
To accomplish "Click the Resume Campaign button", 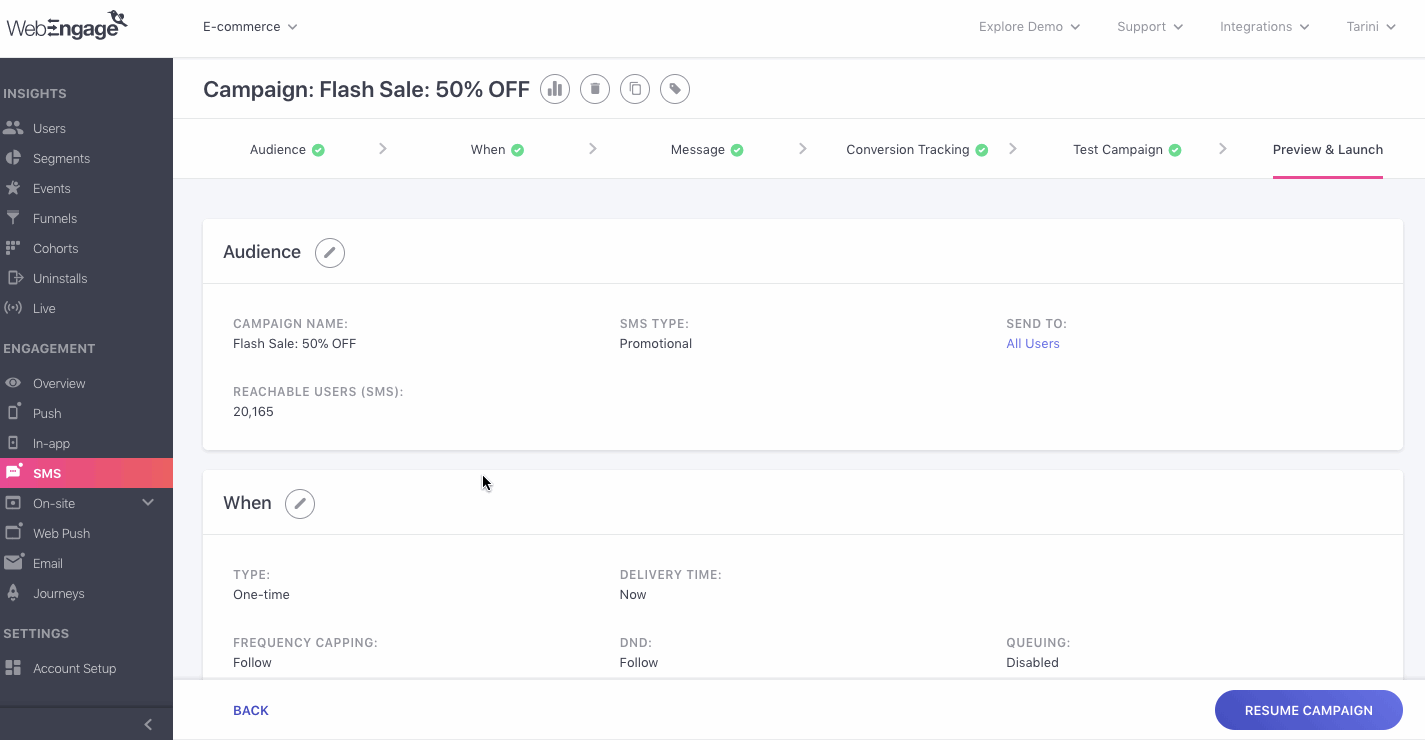I will point(1308,710).
